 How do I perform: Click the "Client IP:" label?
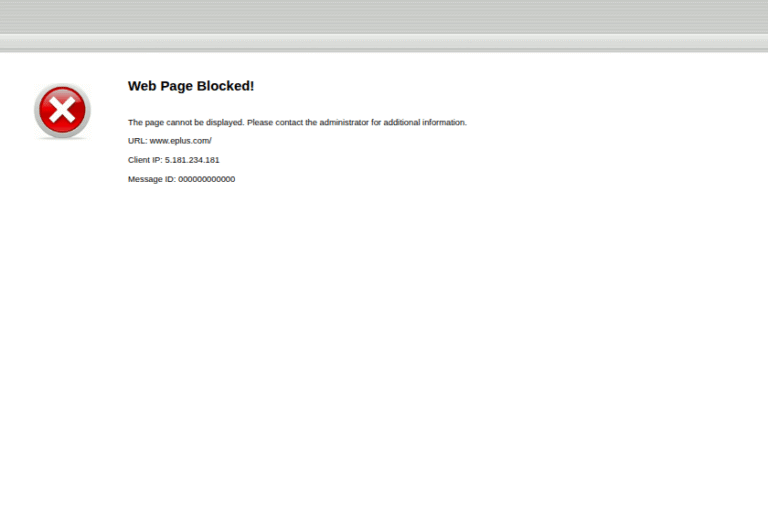pos(145,160)
